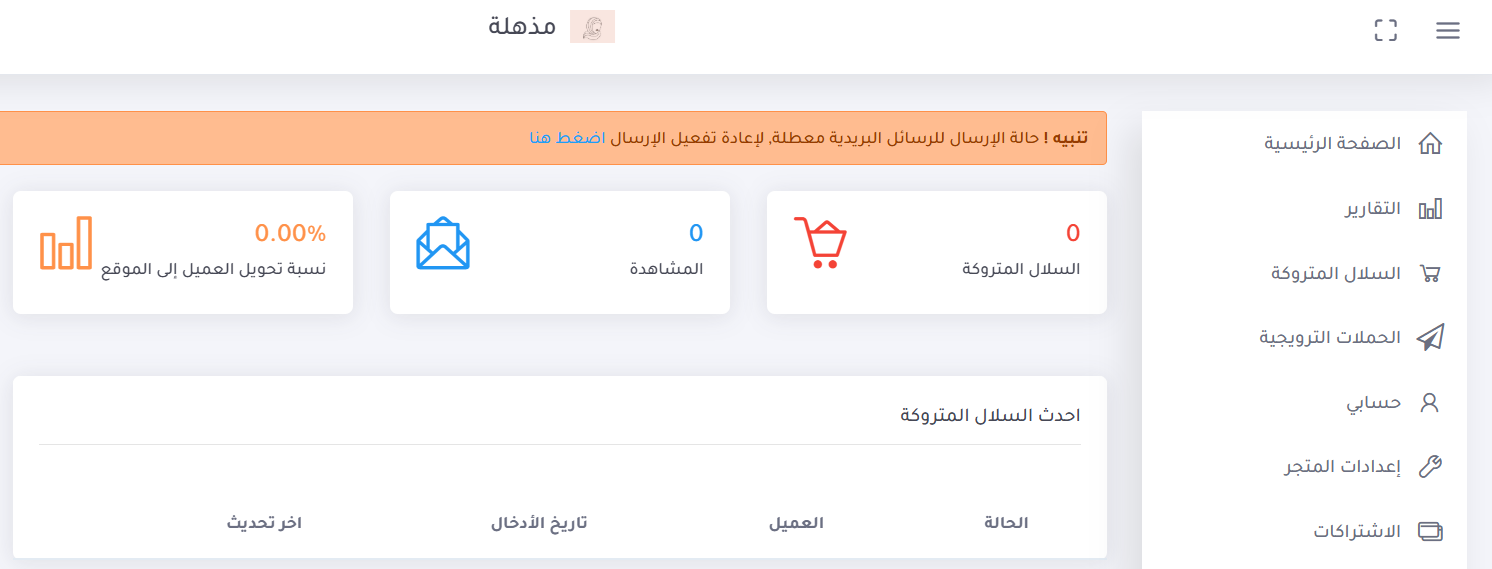Click the store logo thumbnail
Image resolution: width=1492 pixels, height=569 pixels.
(x=592, y=27)
